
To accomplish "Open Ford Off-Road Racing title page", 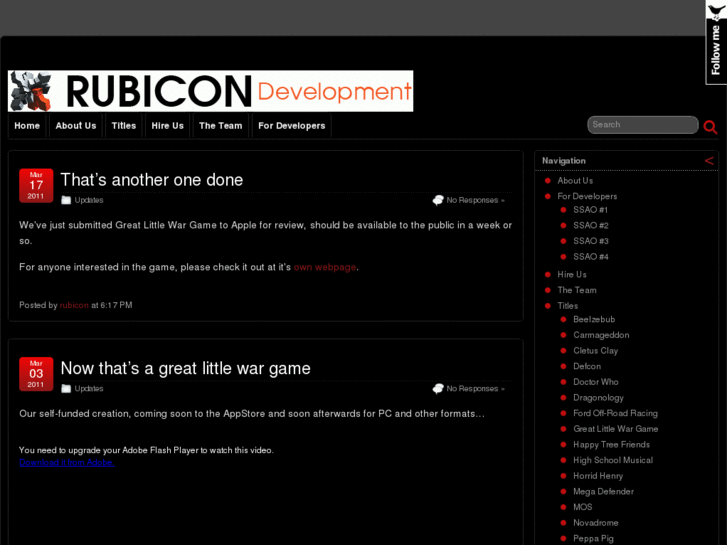I will tap(615, 413).
